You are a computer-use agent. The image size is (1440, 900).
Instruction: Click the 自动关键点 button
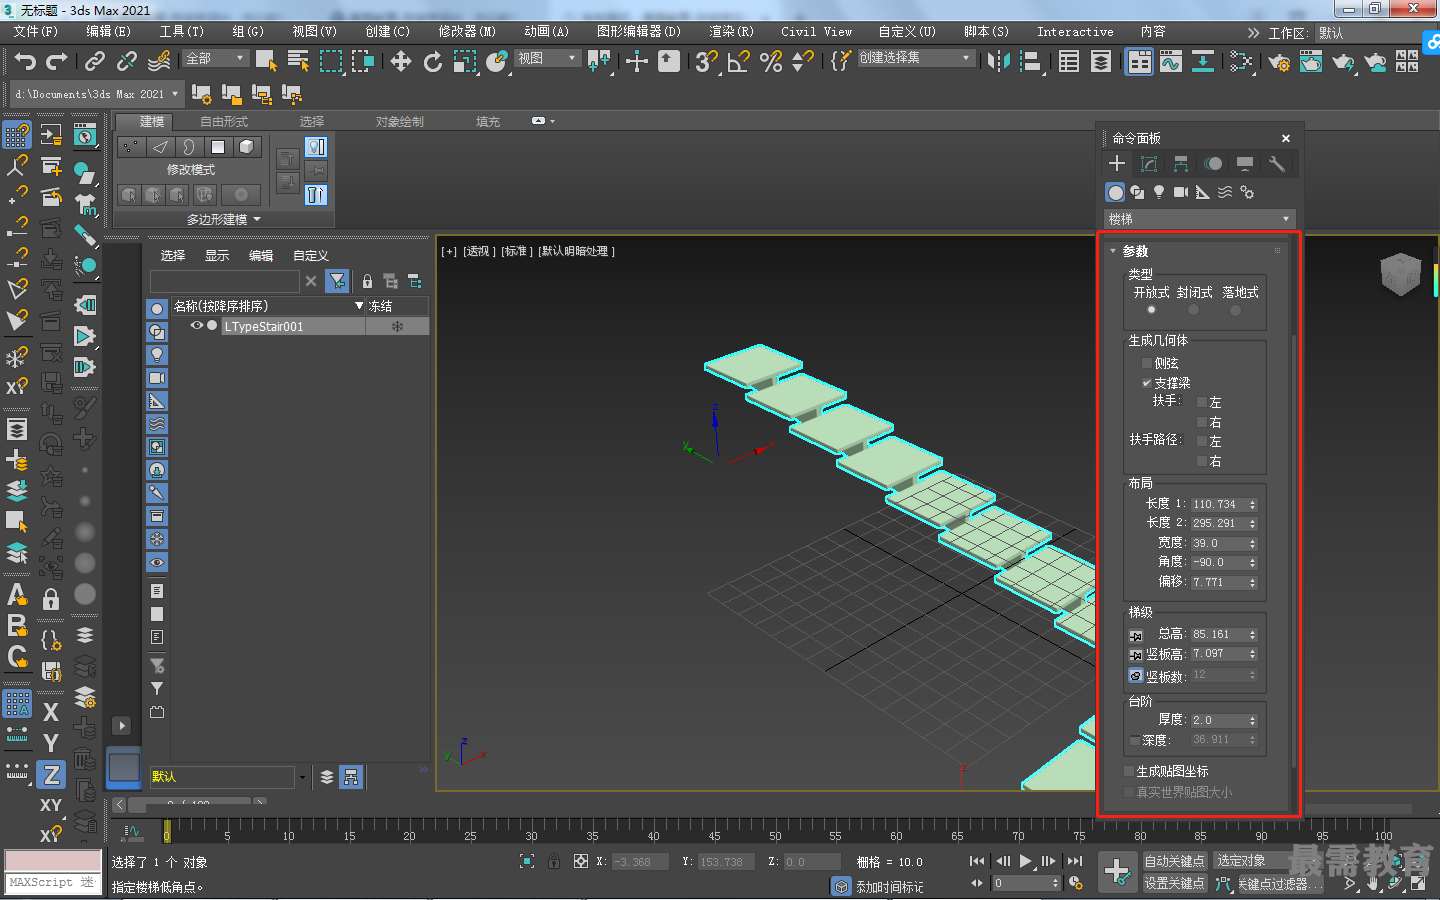coord(1175,861)
